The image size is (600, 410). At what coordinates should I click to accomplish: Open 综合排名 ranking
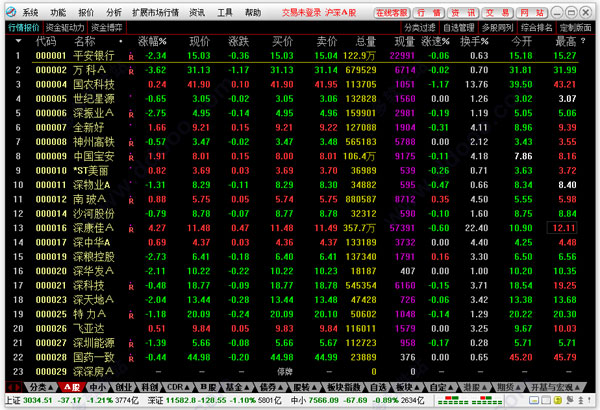(x=536, y=28)
